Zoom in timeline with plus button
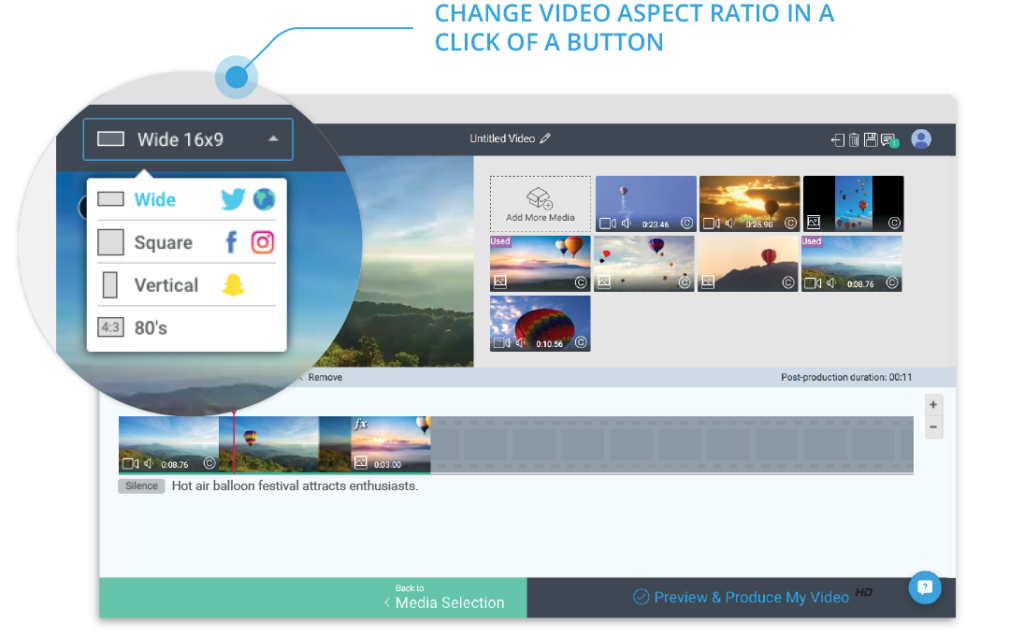Image resolution: width=1024 pixels, height=637 pixels. (x=933, y=404)
